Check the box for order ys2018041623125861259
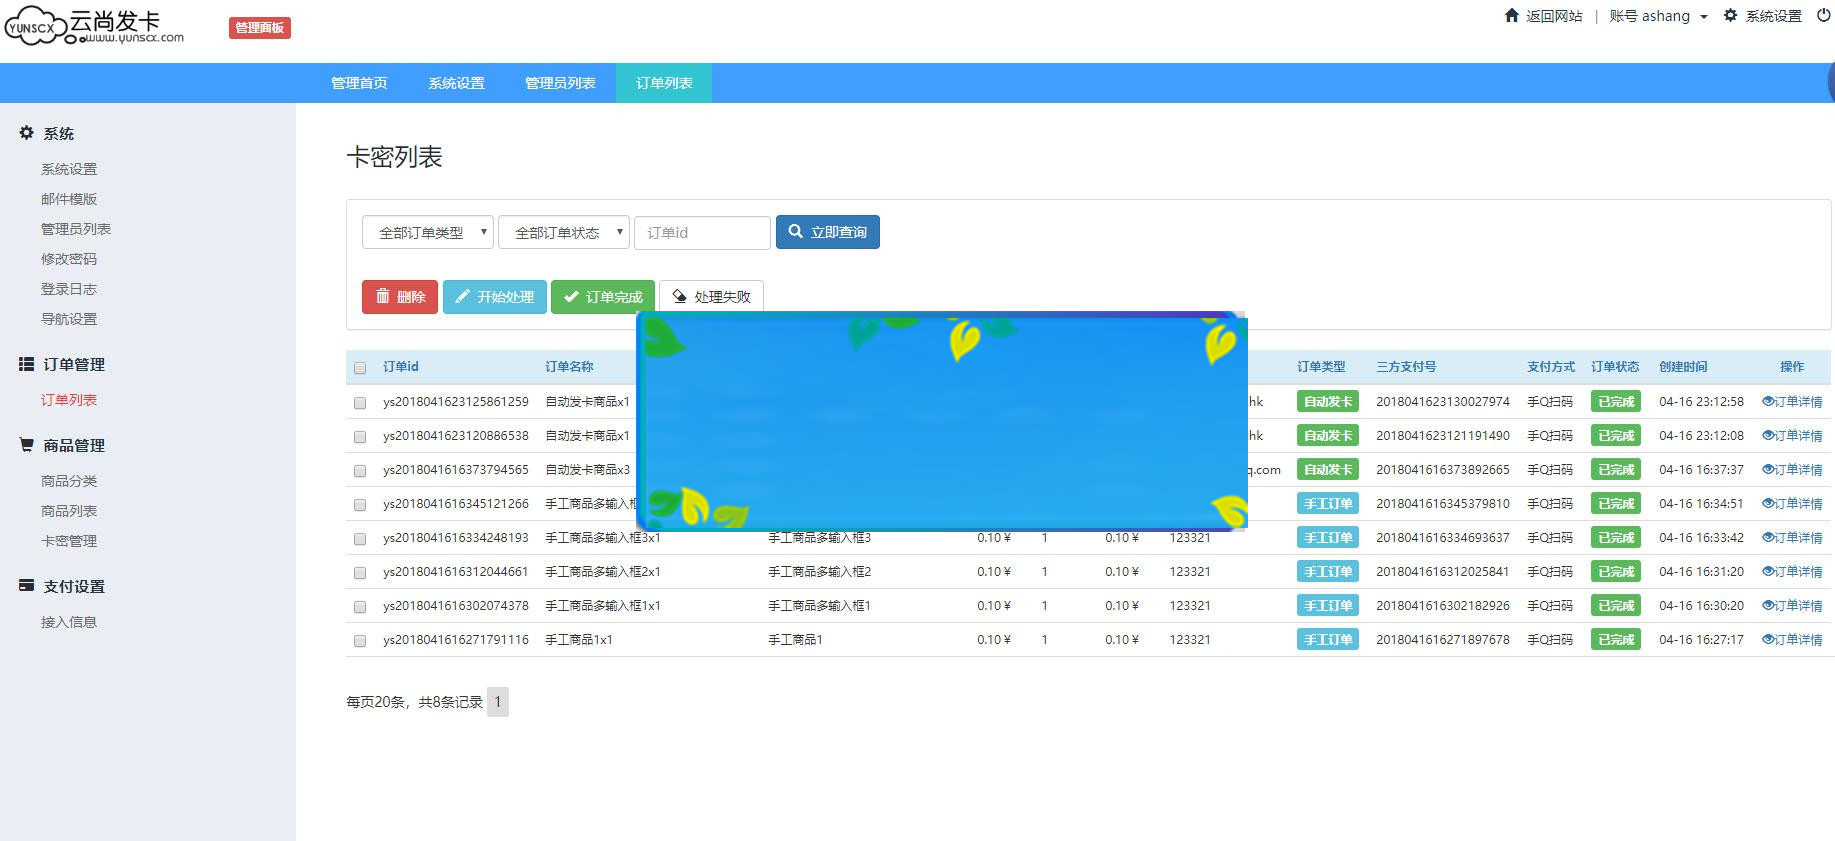Viewport: 1835px width, 841px height. [x=360, y=402]
